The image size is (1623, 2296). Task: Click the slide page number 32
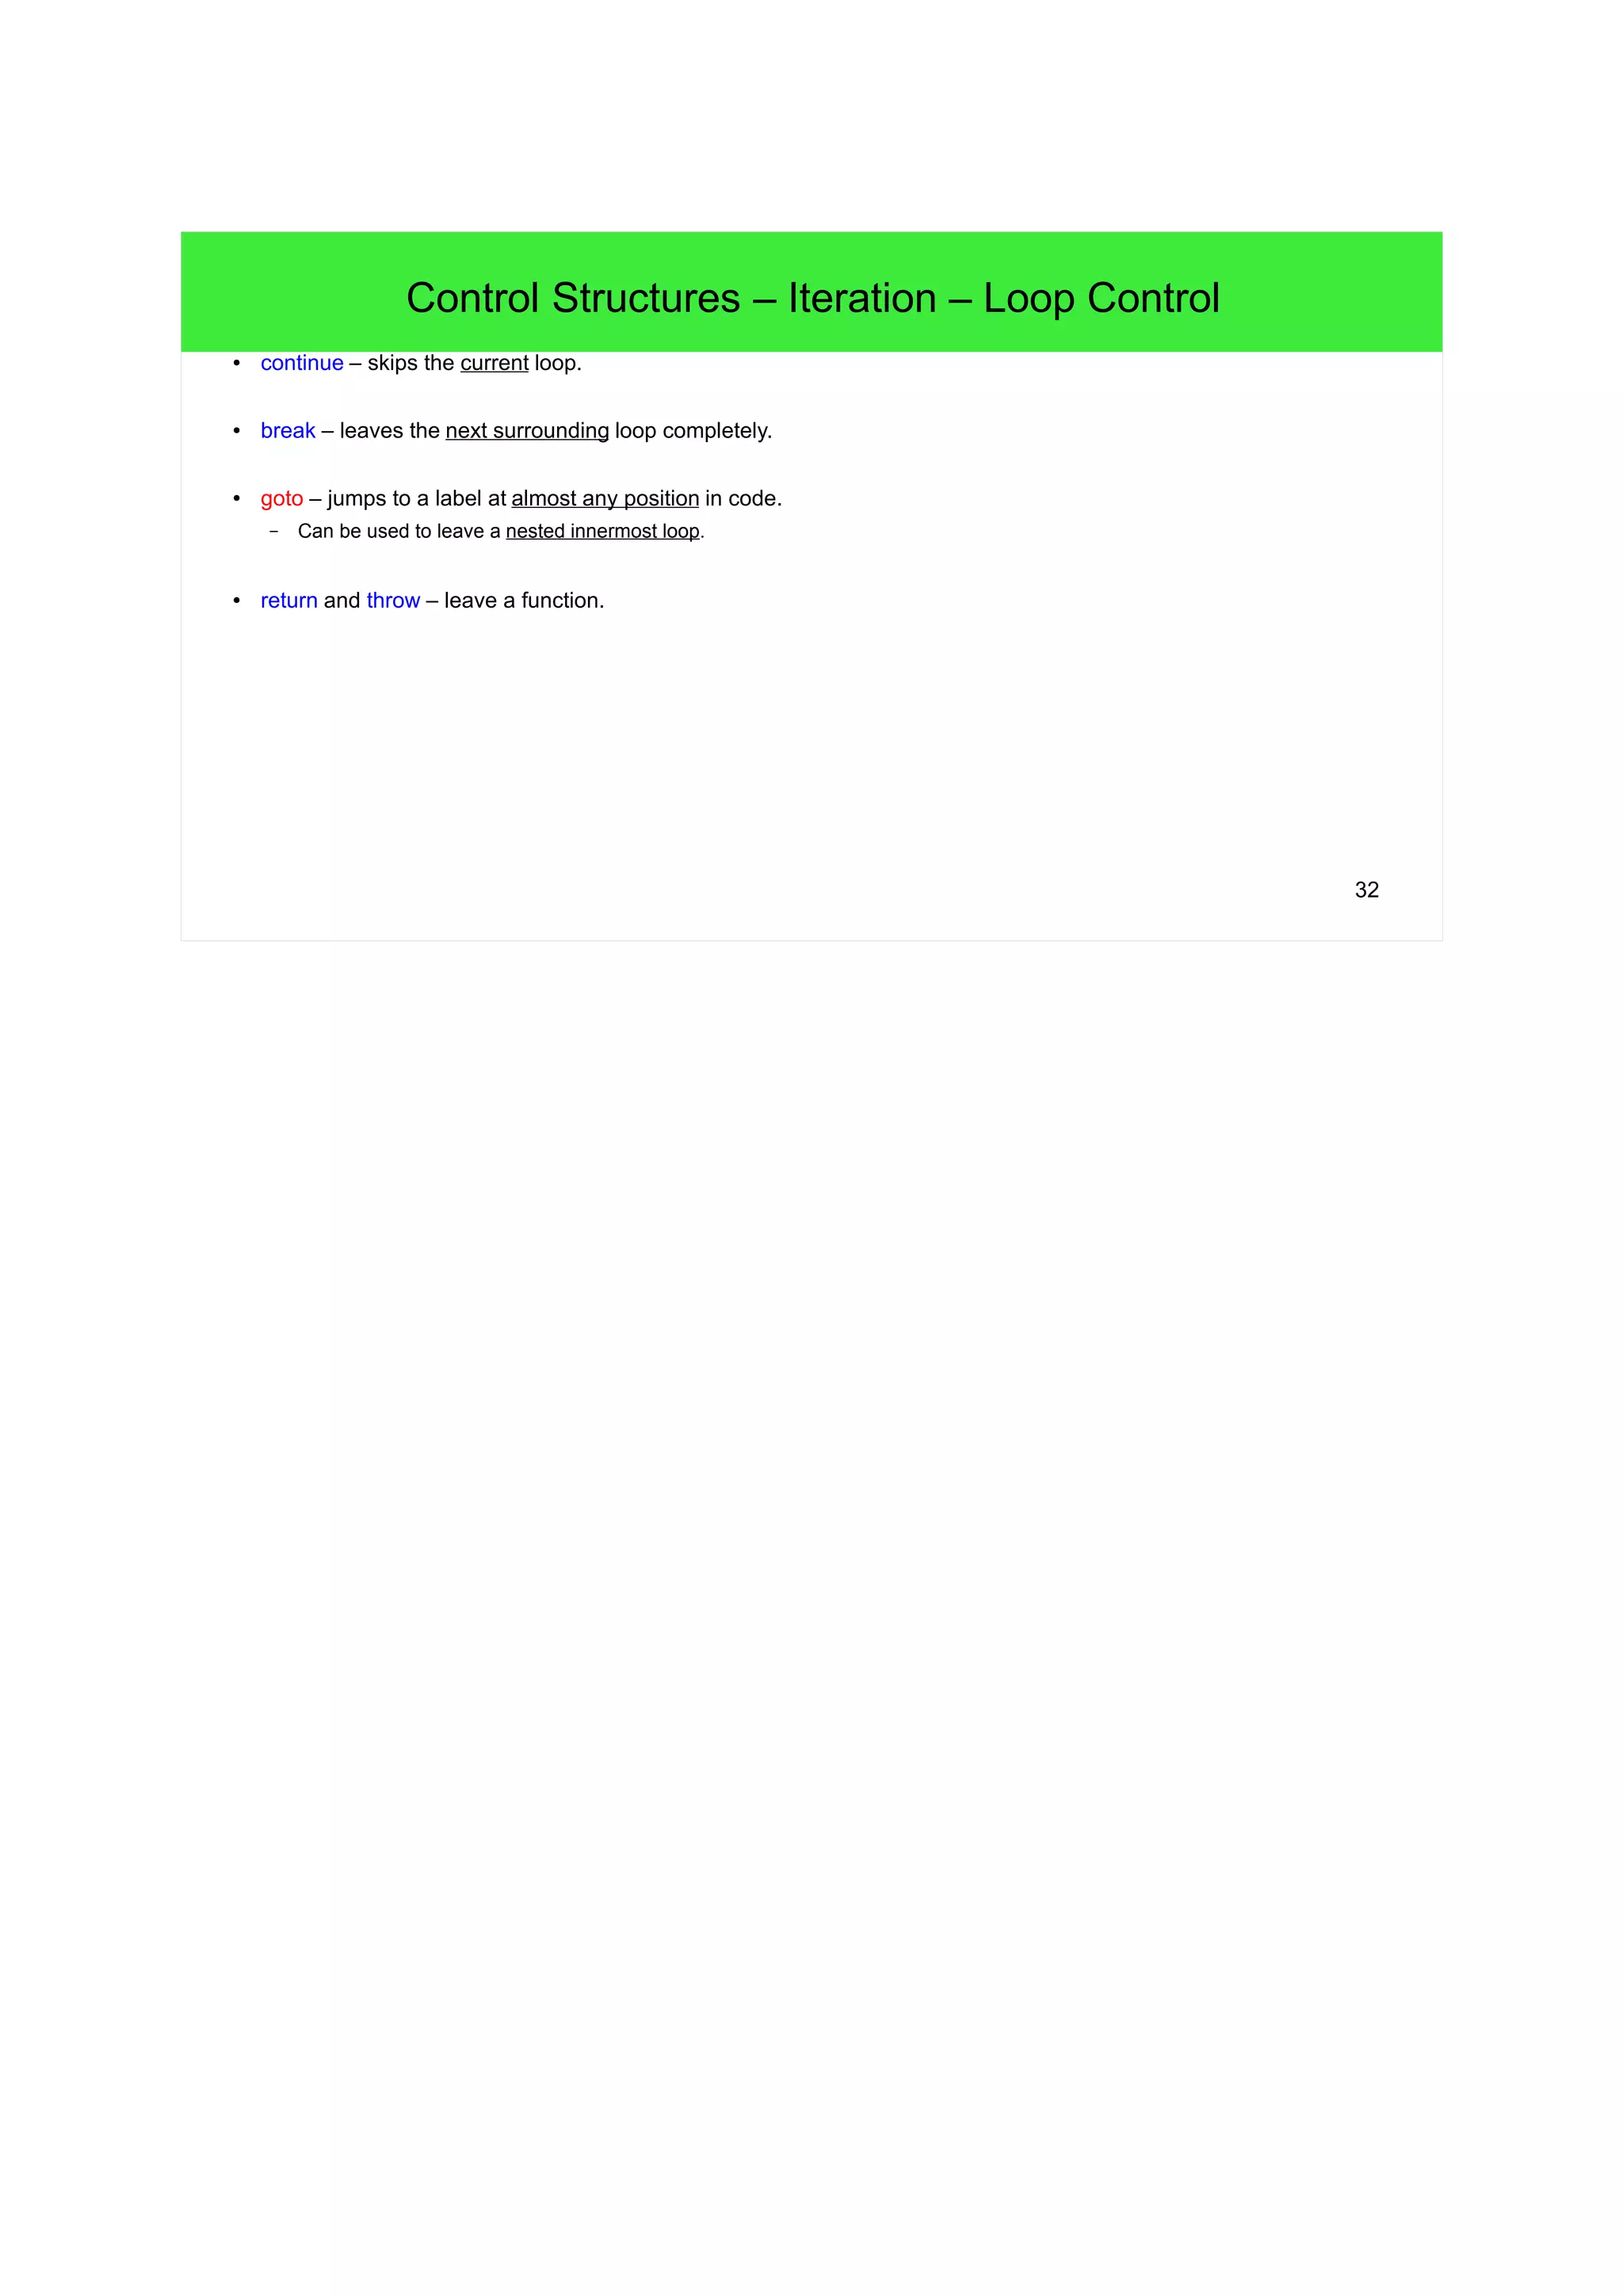(1367, 890)
